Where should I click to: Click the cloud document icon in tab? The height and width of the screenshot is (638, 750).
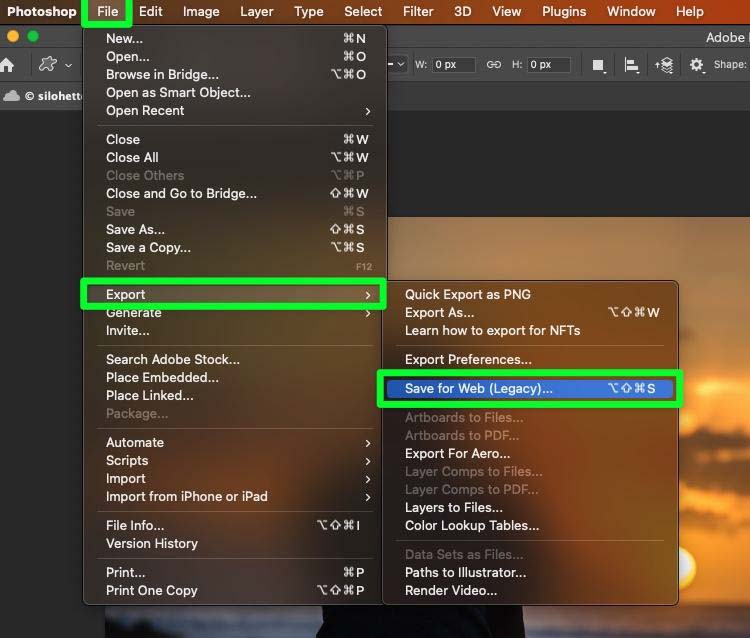click(x=11, y=96)
